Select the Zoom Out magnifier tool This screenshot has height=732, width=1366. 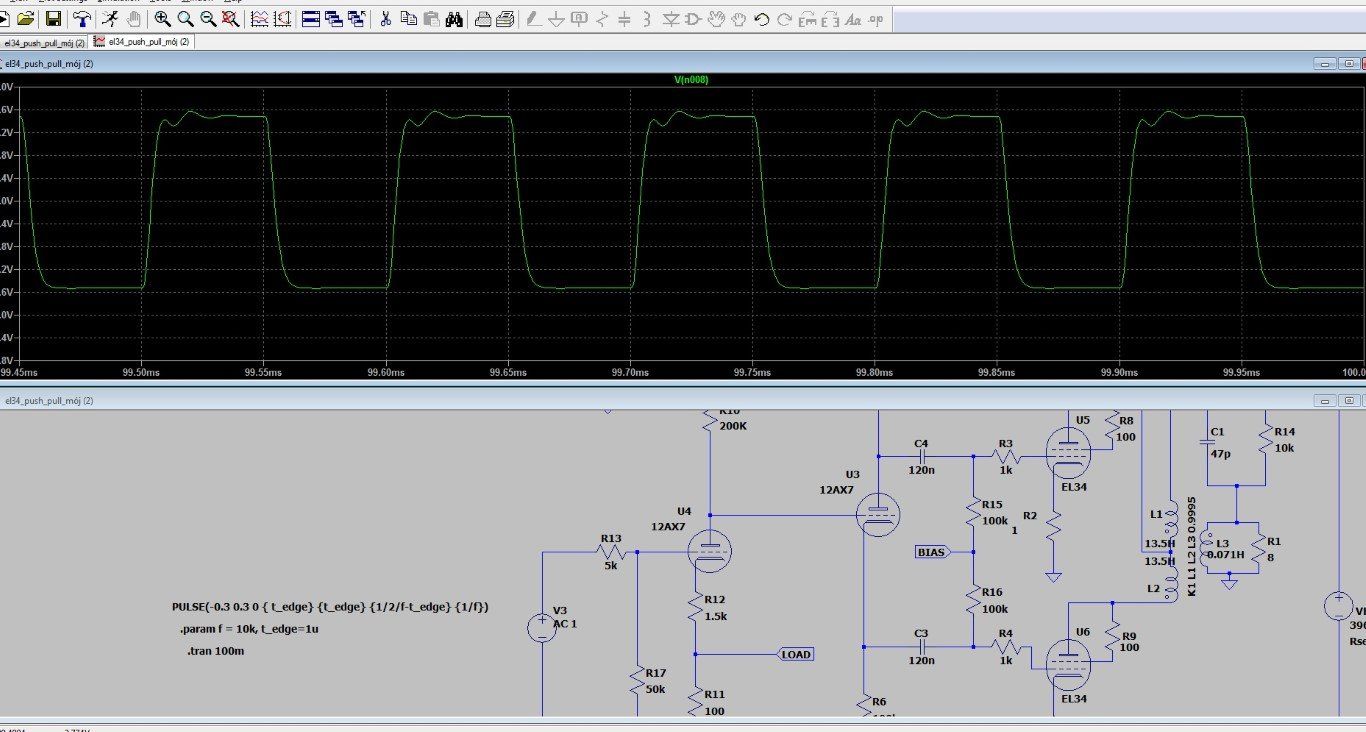pos(208,19)
